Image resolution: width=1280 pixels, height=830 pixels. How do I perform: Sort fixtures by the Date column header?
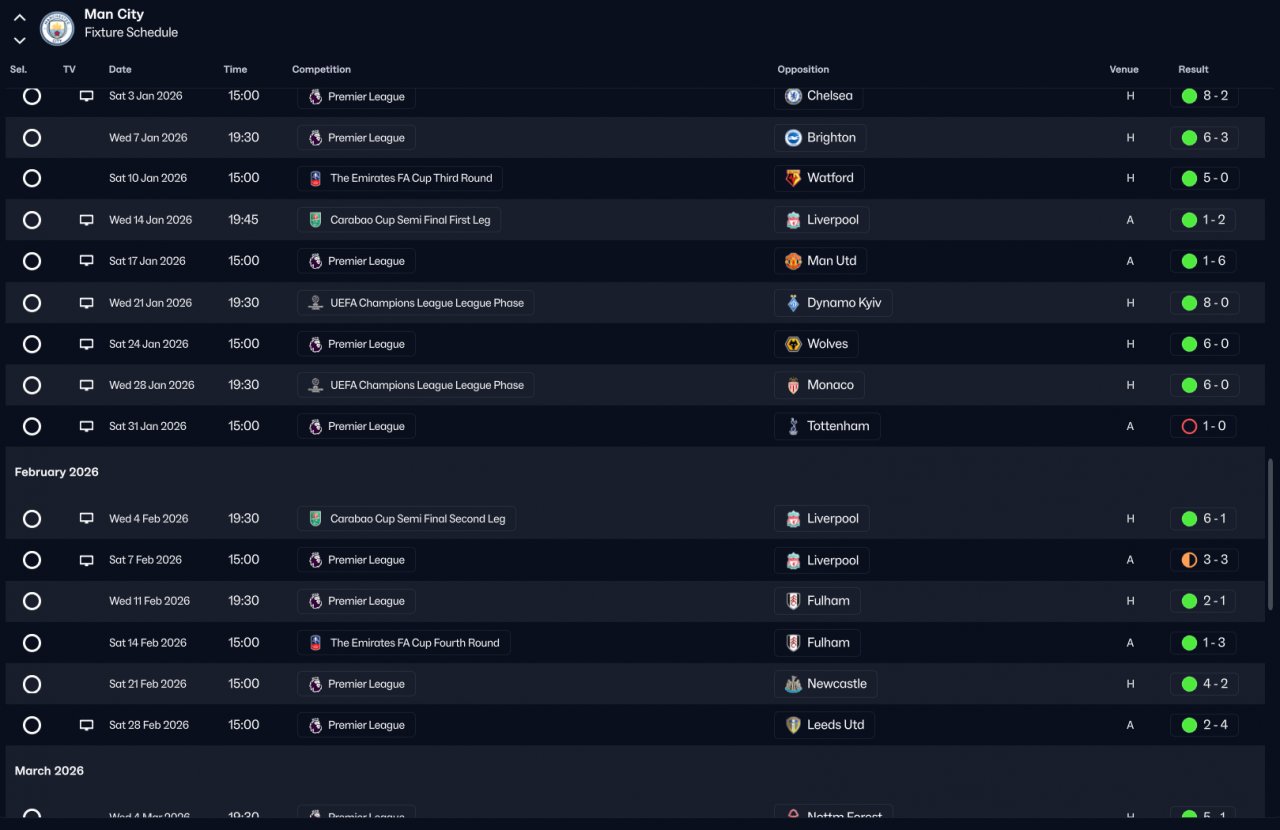point(120,70)
